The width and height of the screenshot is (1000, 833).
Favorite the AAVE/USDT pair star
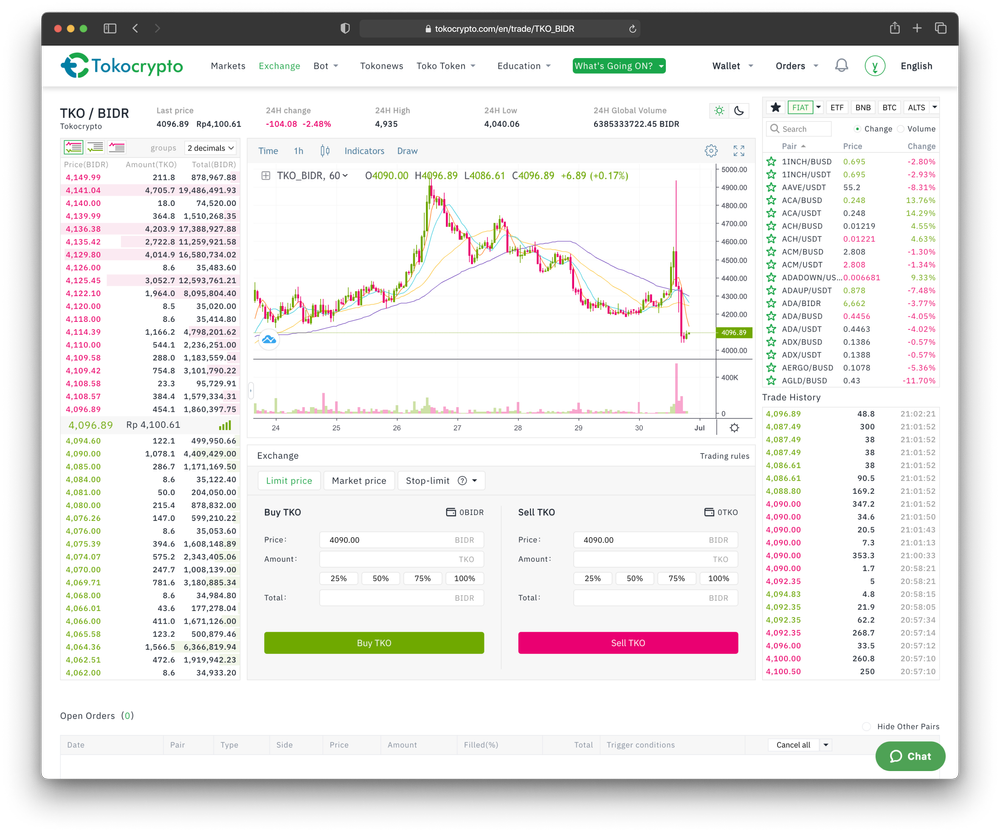tap(771, 188)
